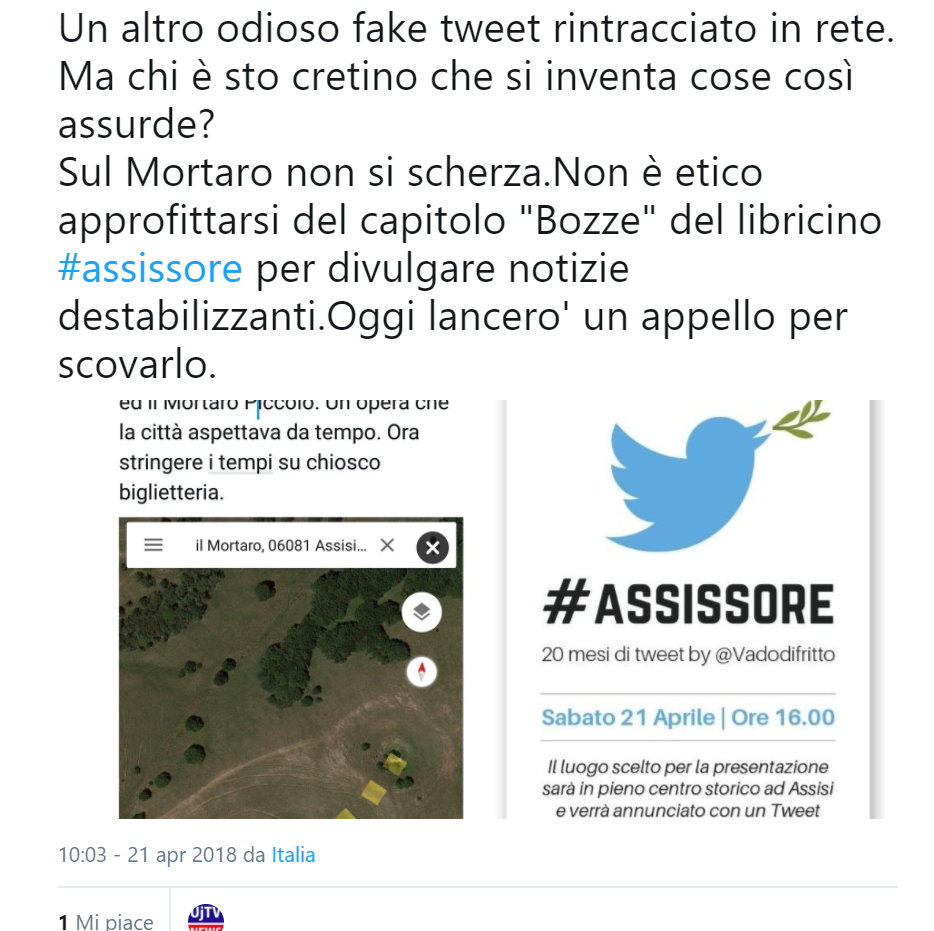View the 1 Mi piace likes count
Viewport: 934px width, 931px height.
pos(106,921)
